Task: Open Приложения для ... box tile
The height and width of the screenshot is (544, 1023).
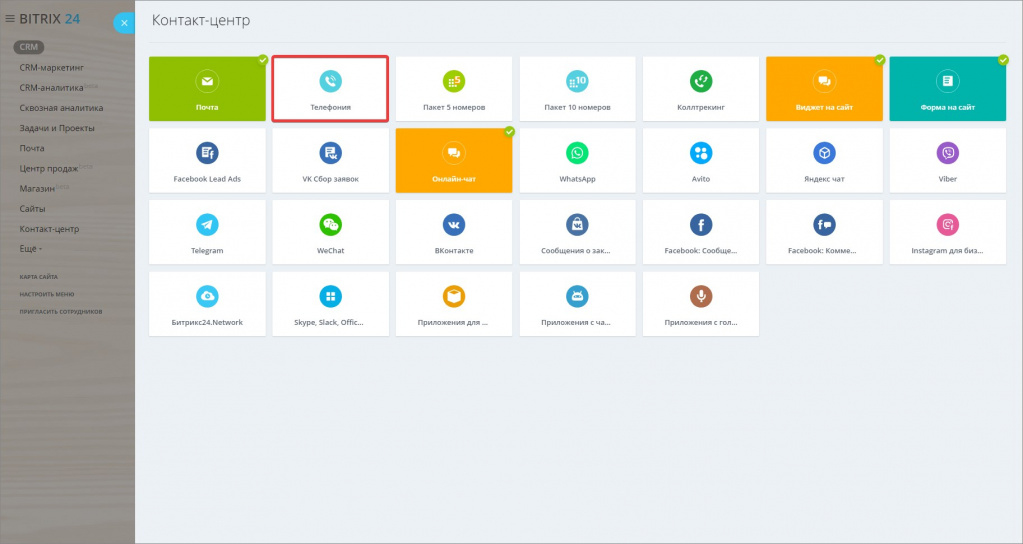Action: 453,304
